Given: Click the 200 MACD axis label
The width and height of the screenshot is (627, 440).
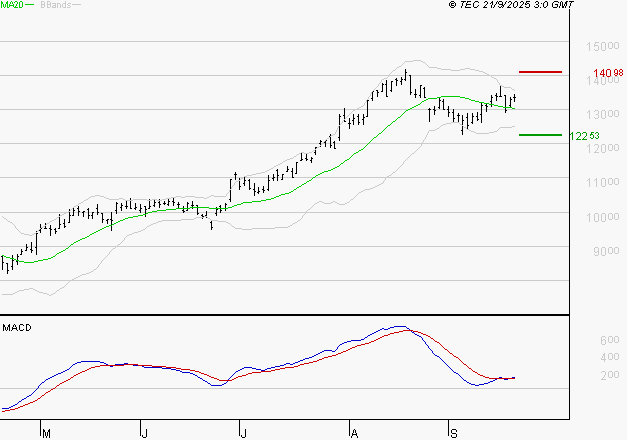Looking at the screenshot, I should (610, 375).
